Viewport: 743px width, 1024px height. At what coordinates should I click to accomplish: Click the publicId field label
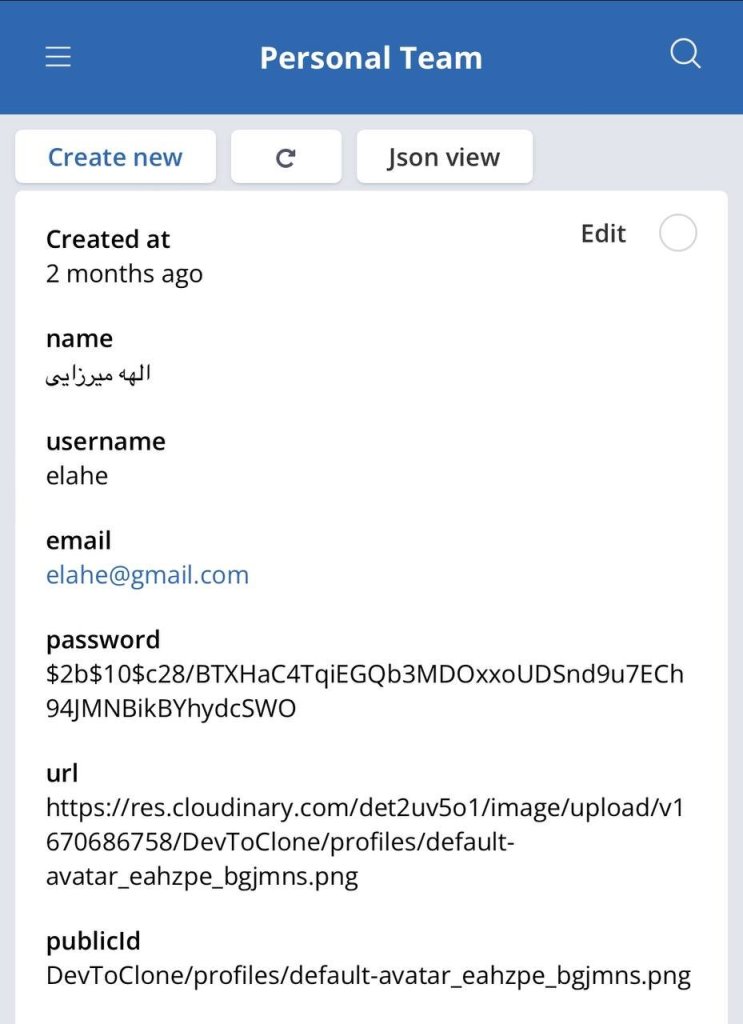pyautogui.click(x=94, y=942)
